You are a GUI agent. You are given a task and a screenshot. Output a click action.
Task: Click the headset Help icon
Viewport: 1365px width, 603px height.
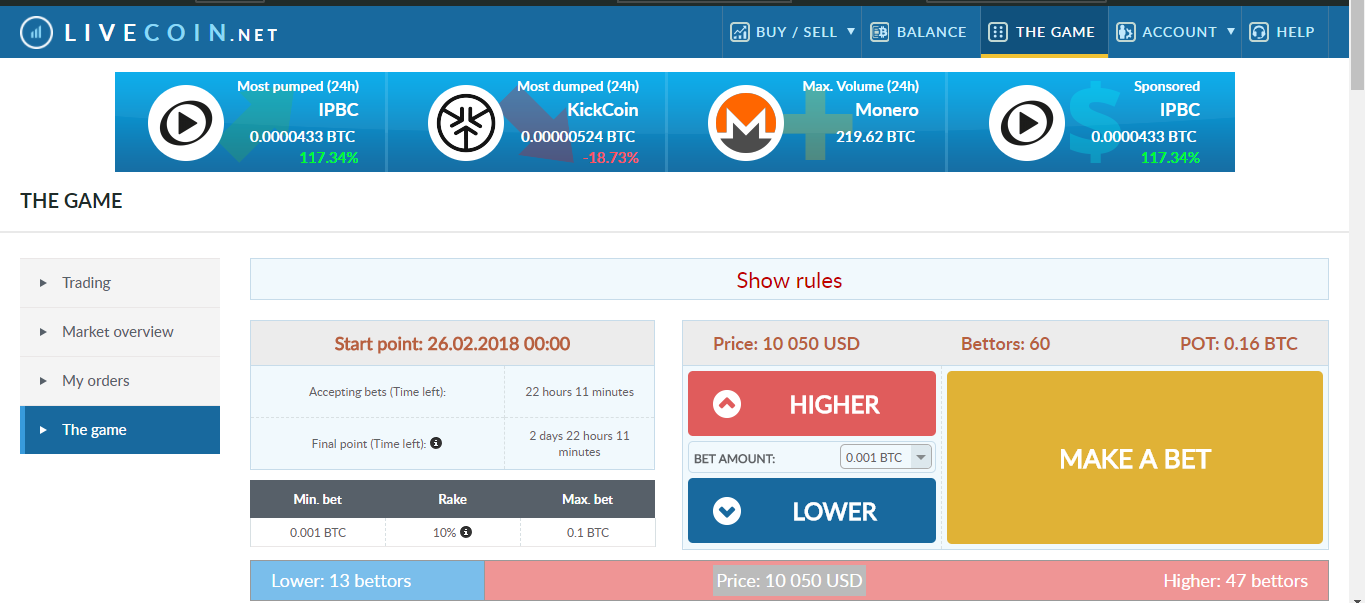(x=1259, y=32)
